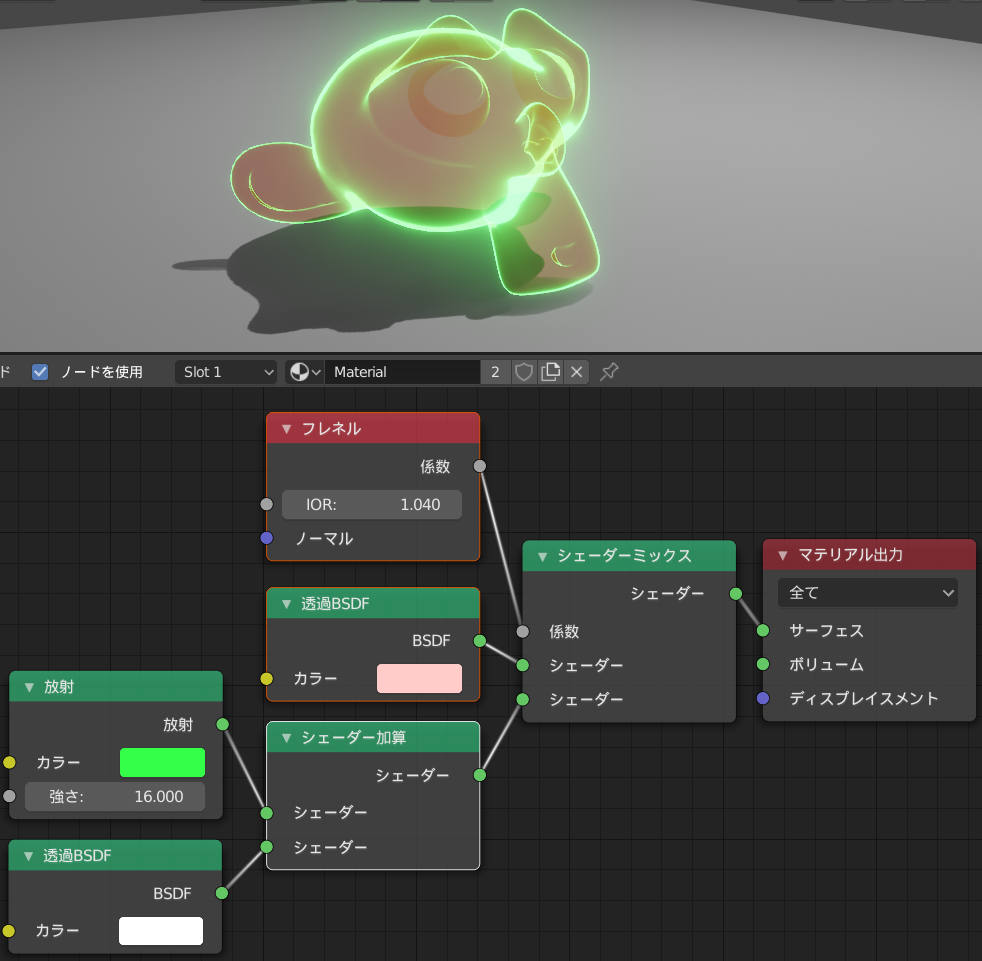This screenshot has height=961, width=982.
Task: Open the white カラー swatch
Action: tap(161, 931)
